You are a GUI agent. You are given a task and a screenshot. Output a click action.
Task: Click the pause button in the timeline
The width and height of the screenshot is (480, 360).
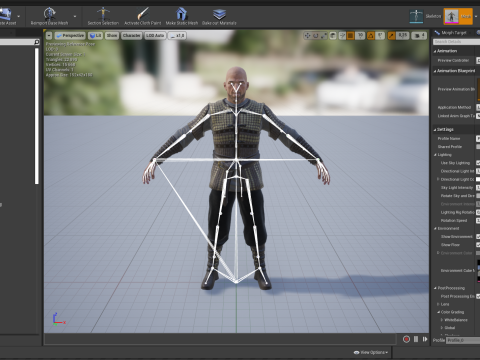416,339
